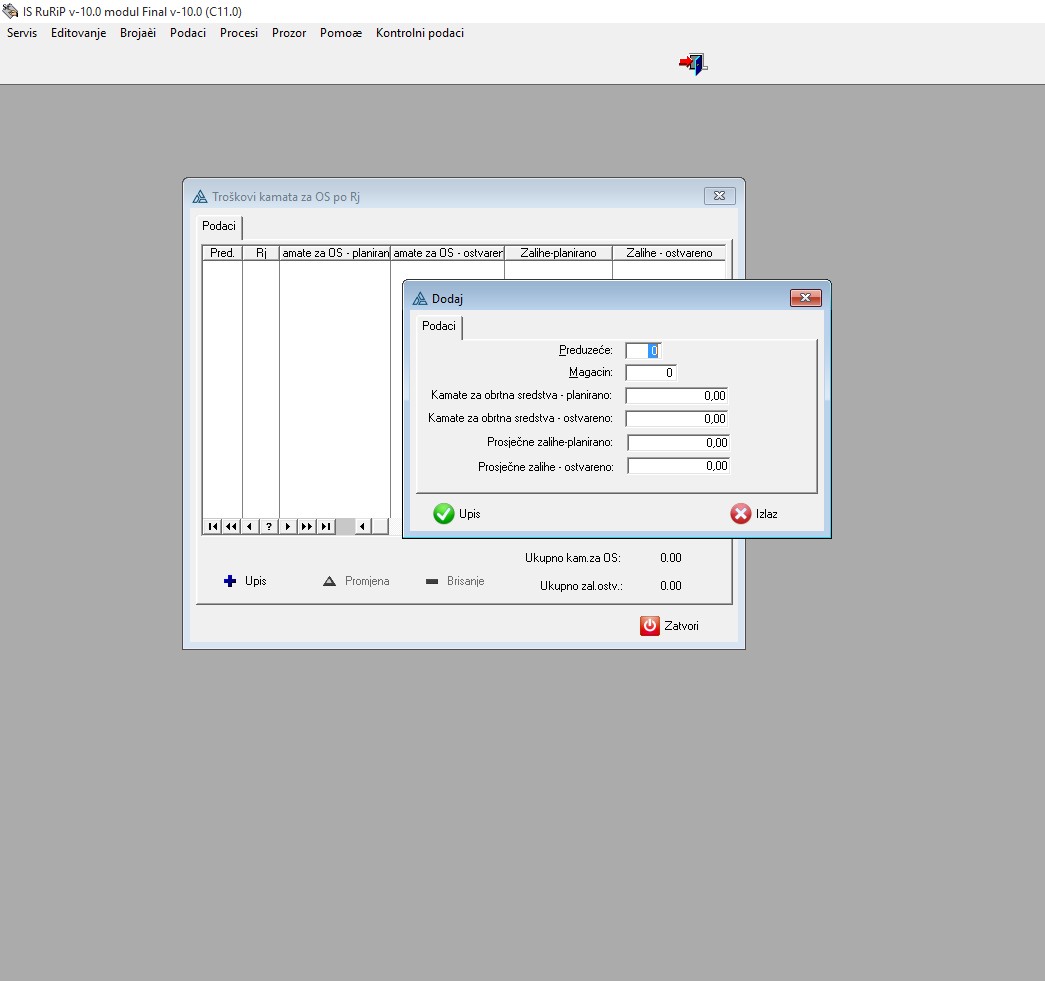1045x981 pixels.
Task: Open the Servis menu
Action: coord(22,33)
